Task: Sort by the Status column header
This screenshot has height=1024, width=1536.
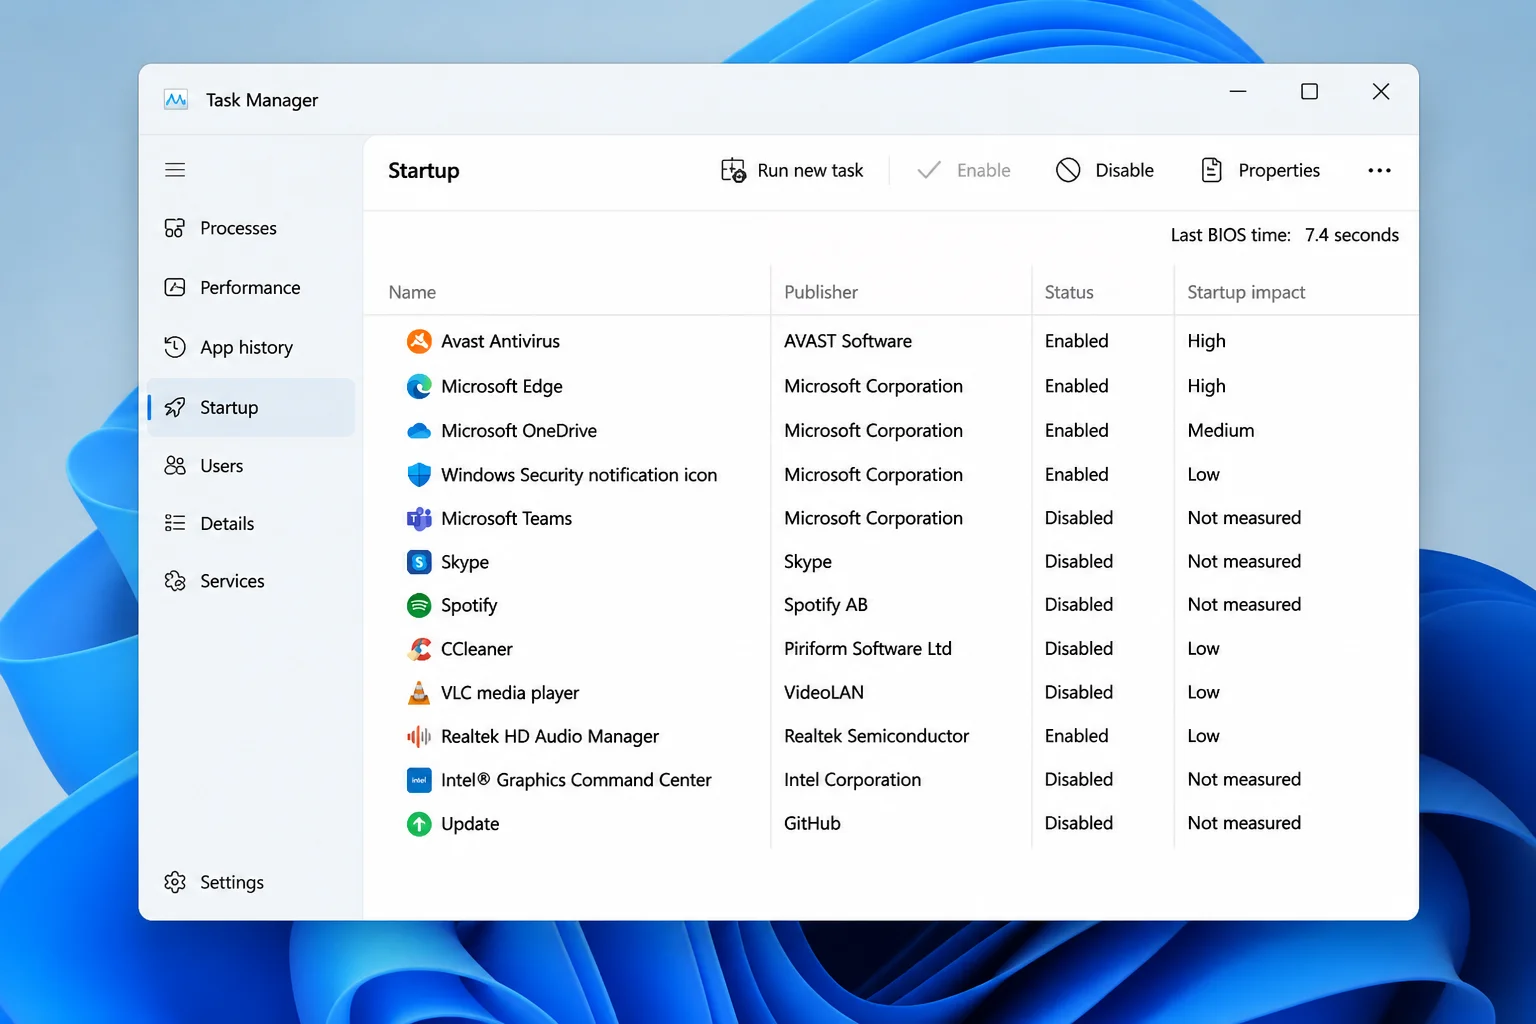Action: [1069, 292]
